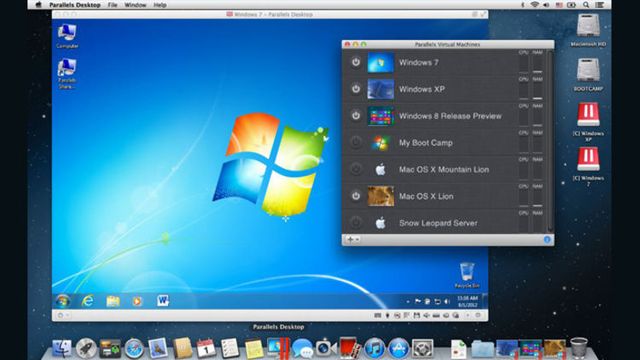Open the [C] Windows XP Parallels disk icon
The image size is (640, 360).
(588, 122)
